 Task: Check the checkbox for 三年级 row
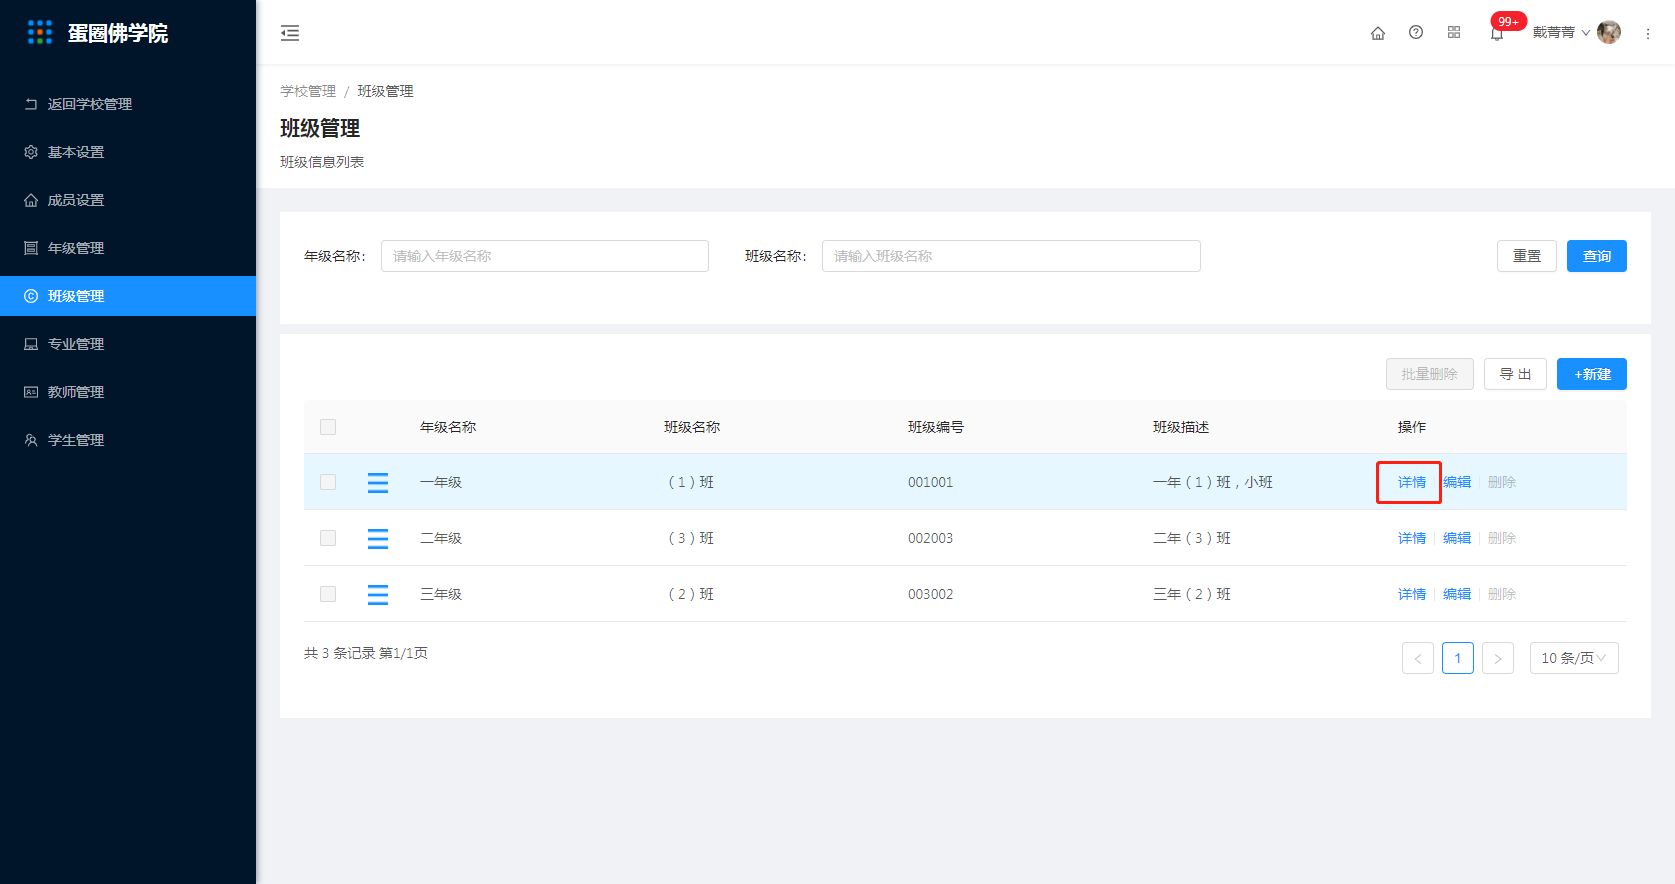coord(328,594)
